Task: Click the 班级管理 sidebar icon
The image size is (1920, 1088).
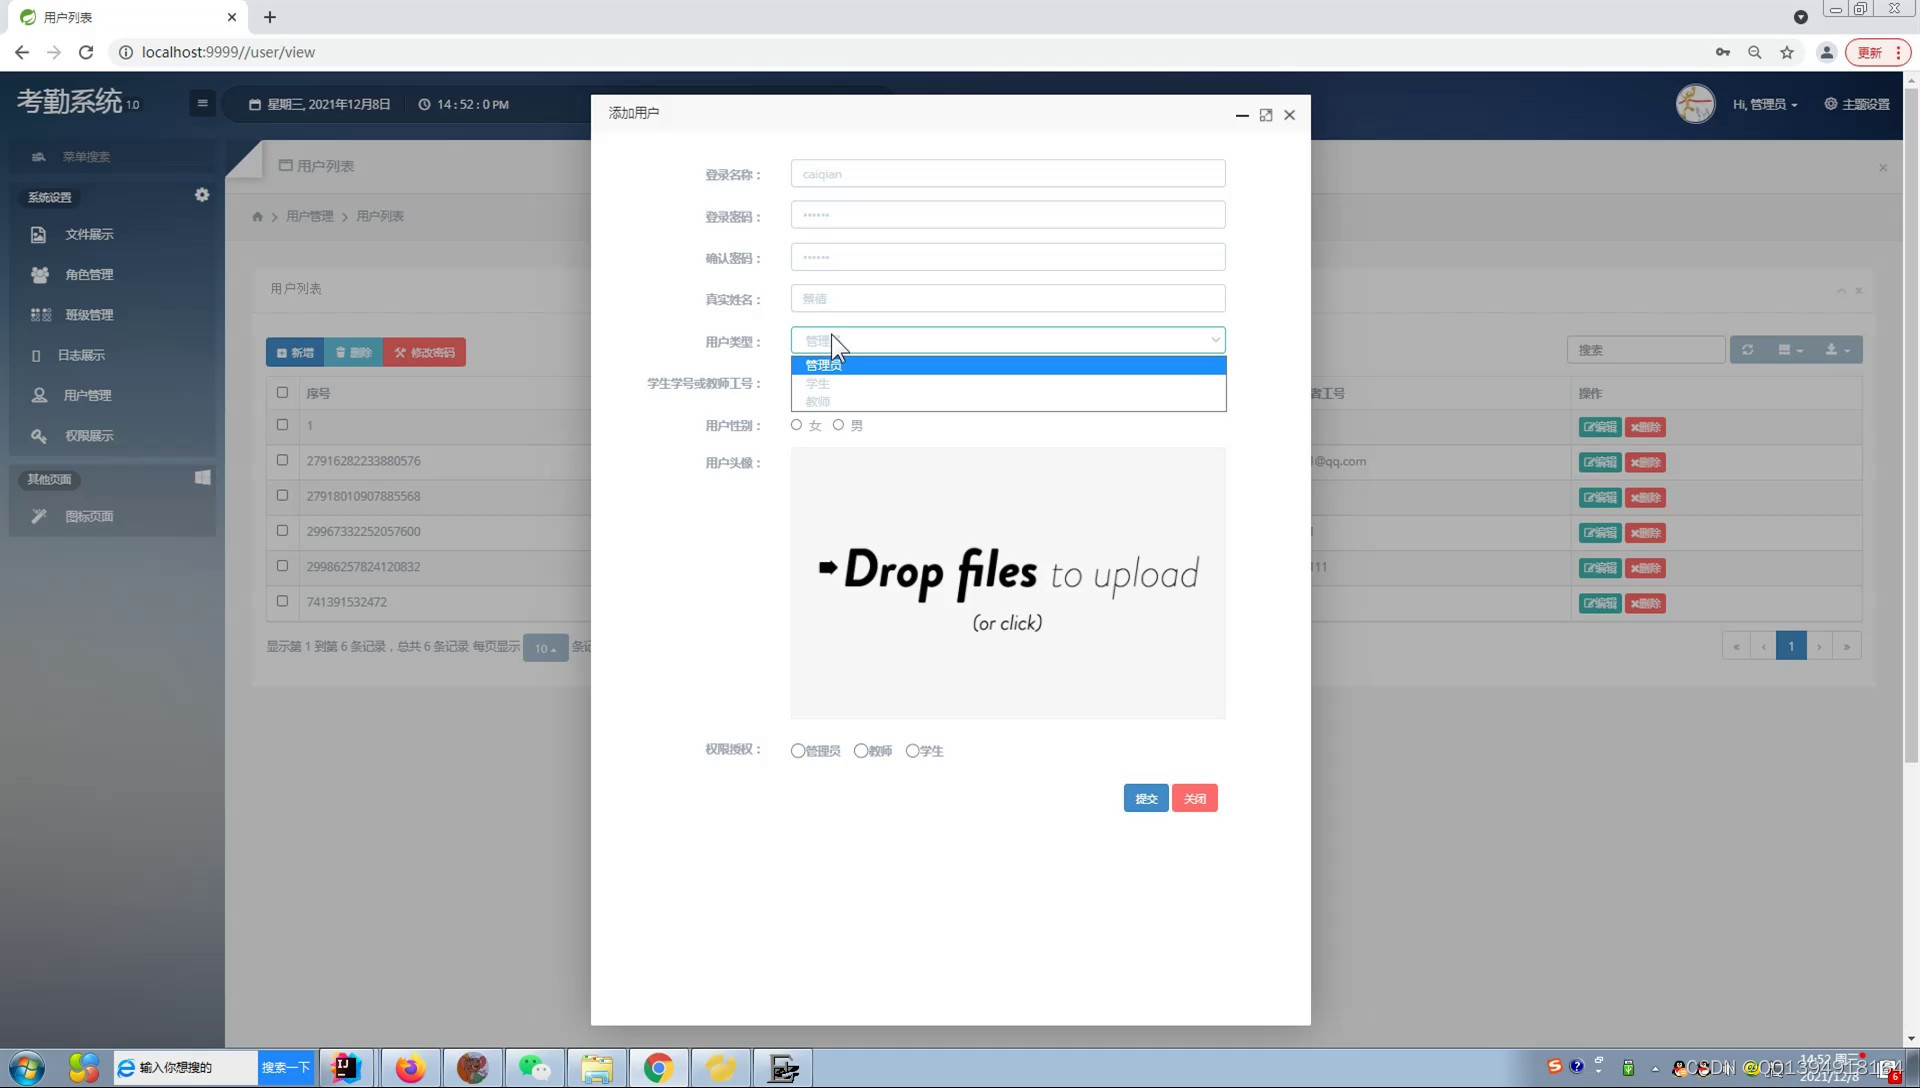Action: (40, 314)
